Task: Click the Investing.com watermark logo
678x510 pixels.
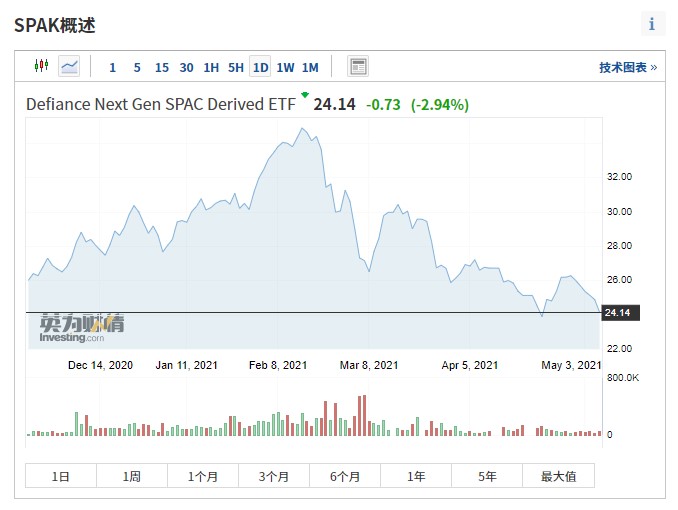Action: point(83,329)
